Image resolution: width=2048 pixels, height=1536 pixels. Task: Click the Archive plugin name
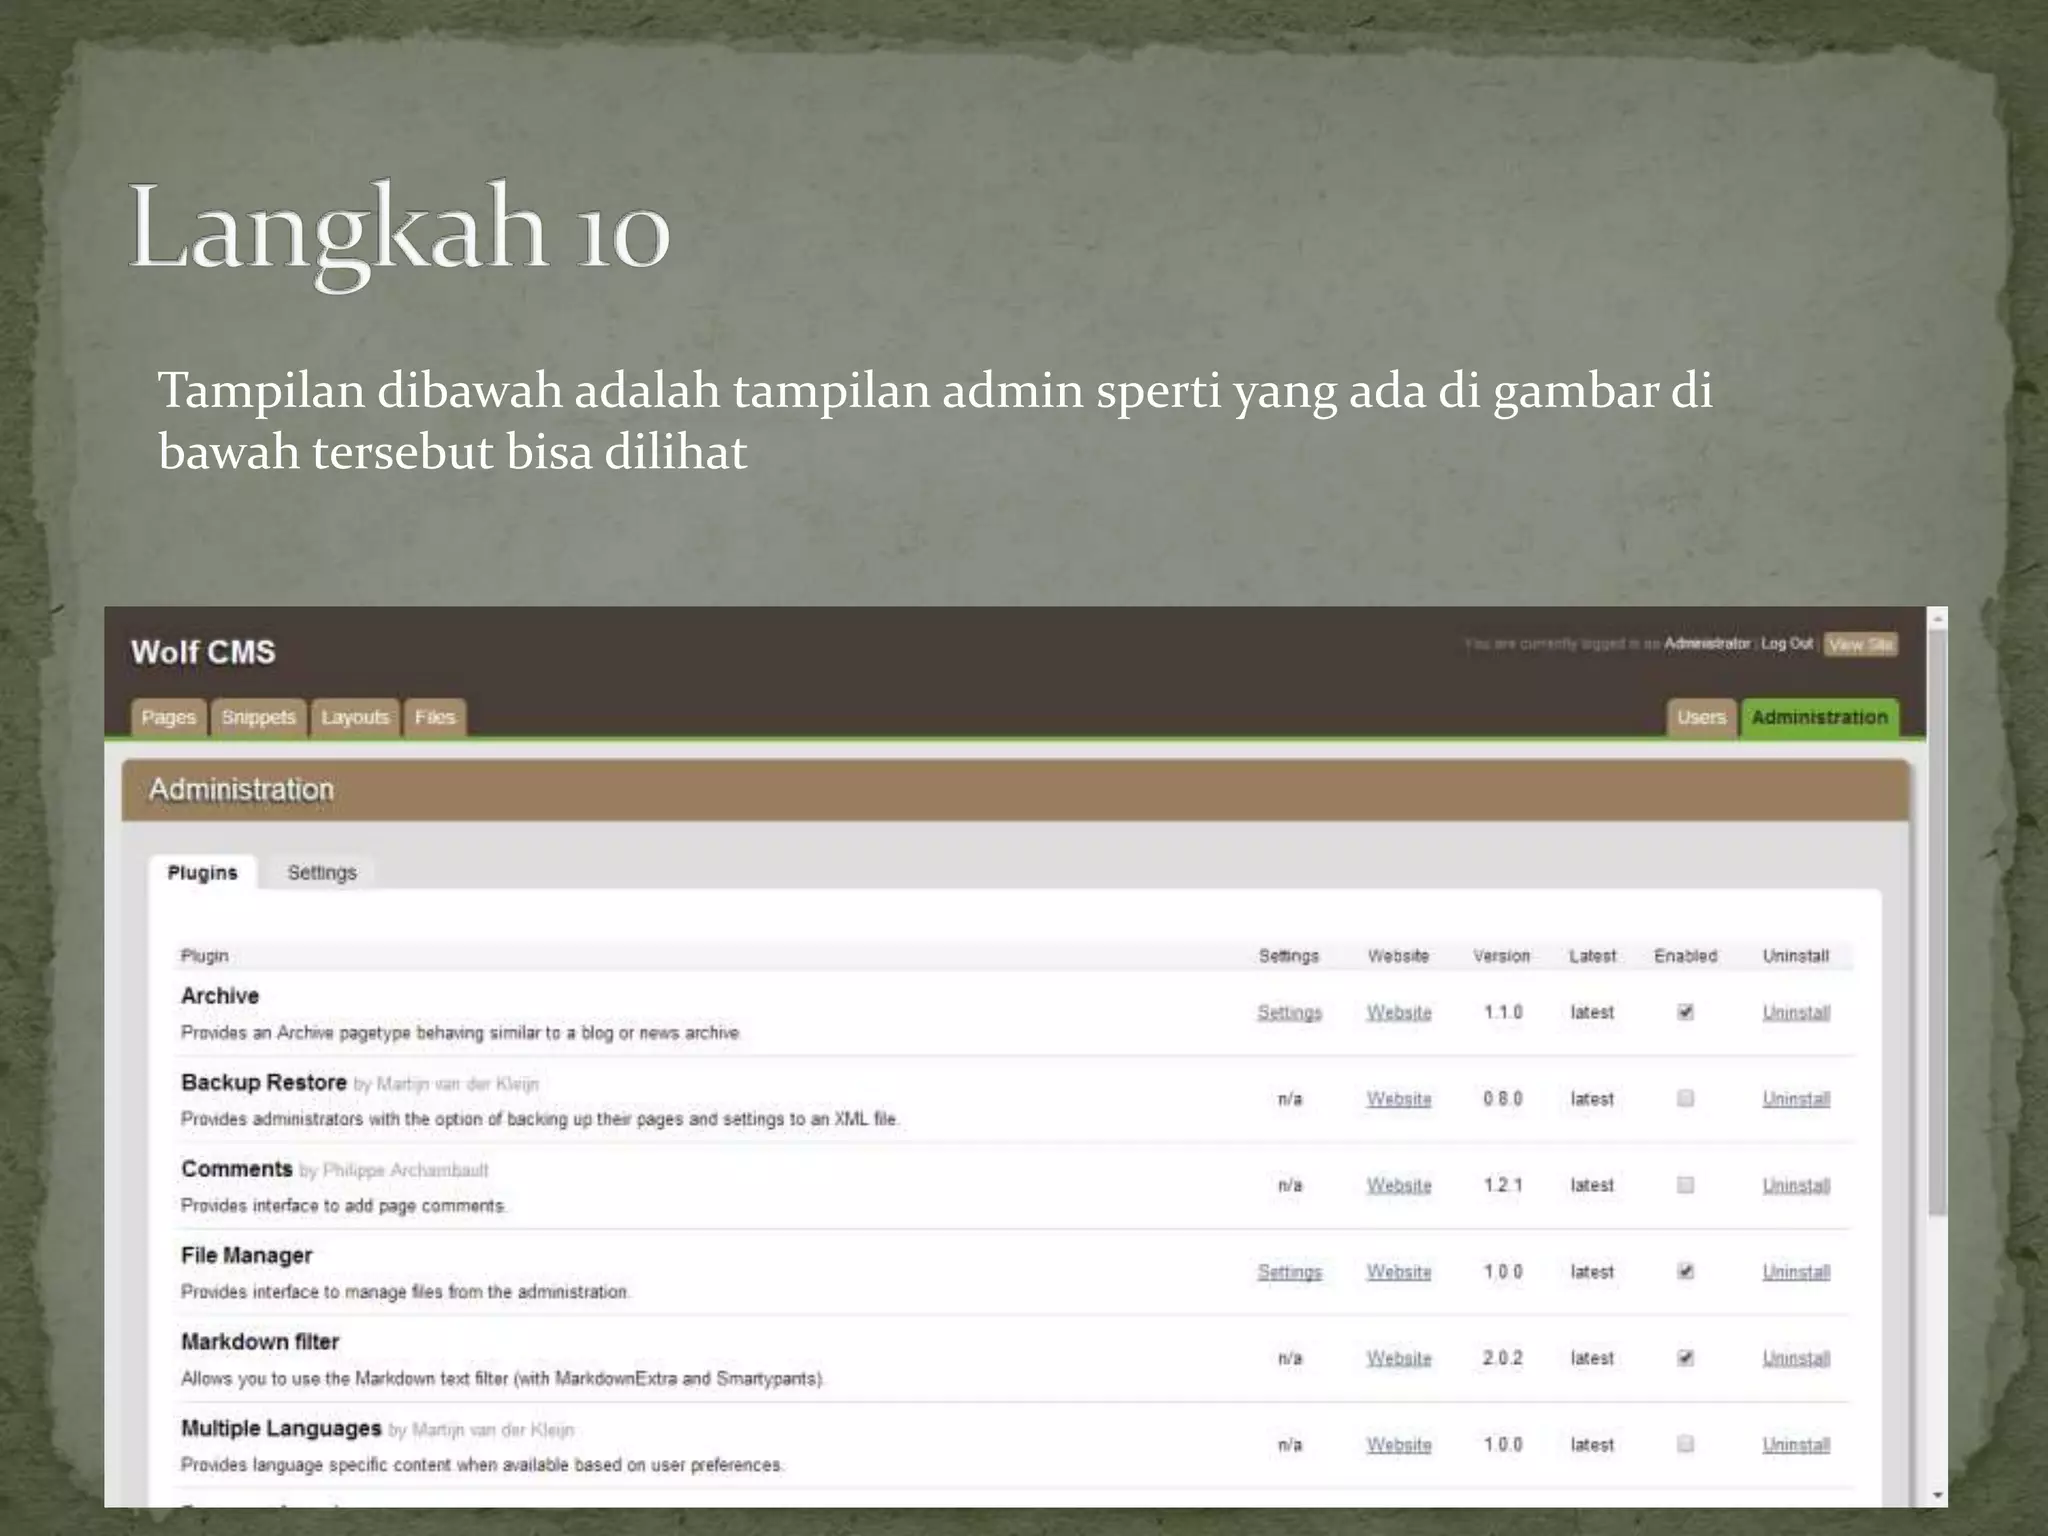[220, 995]
